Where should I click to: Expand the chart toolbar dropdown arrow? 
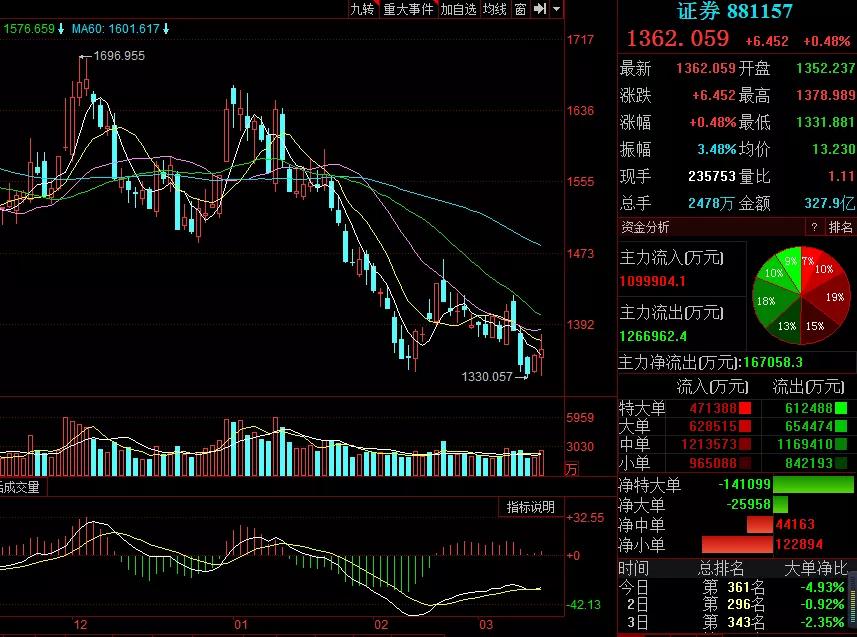[556, 9]
